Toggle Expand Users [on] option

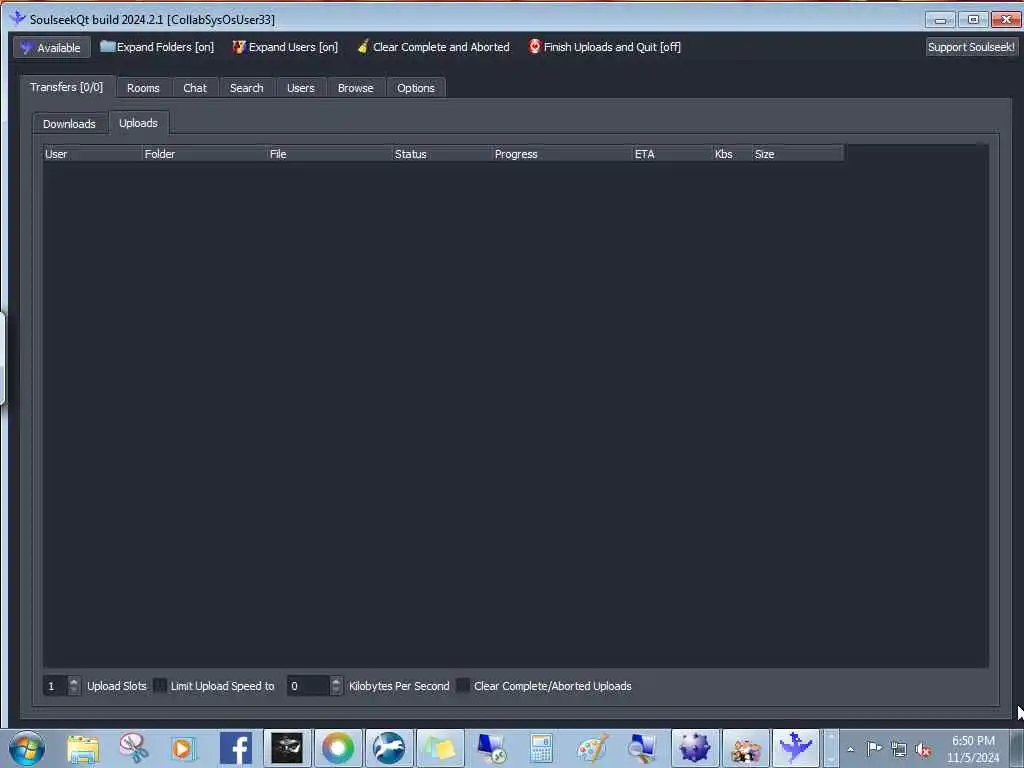[x=285, y=47]
